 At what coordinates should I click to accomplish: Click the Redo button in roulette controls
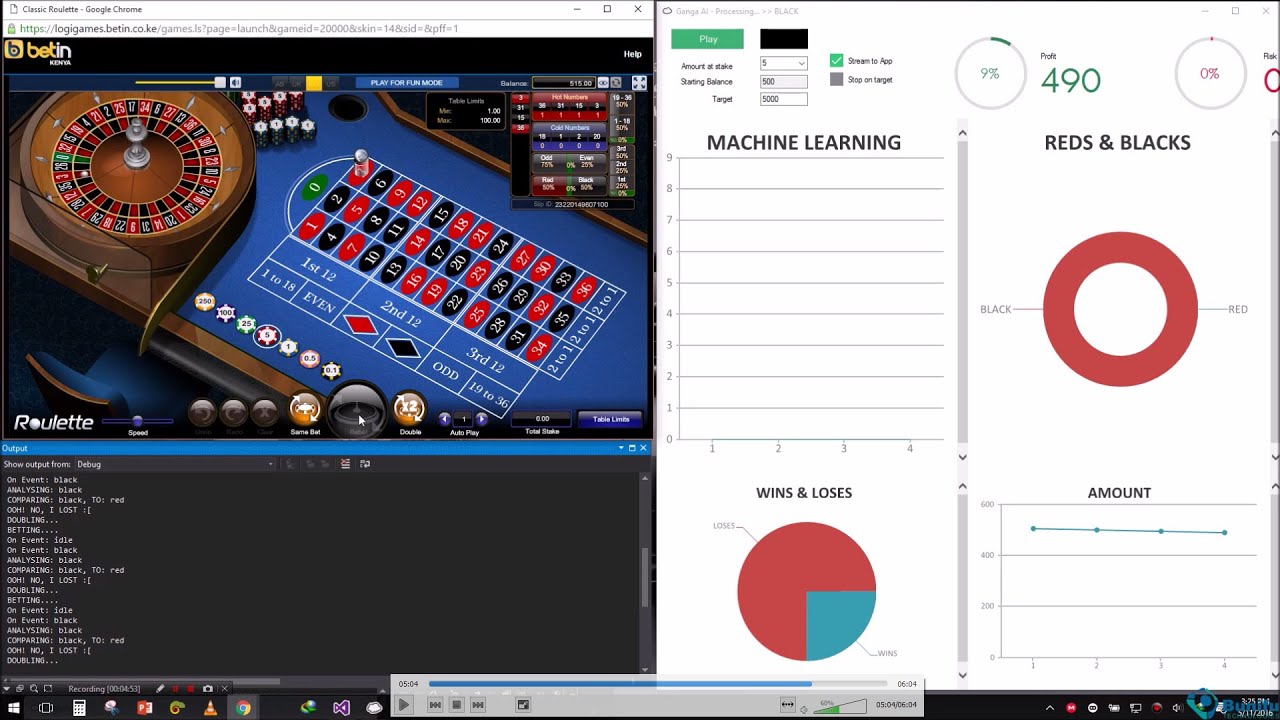point(233,412)
